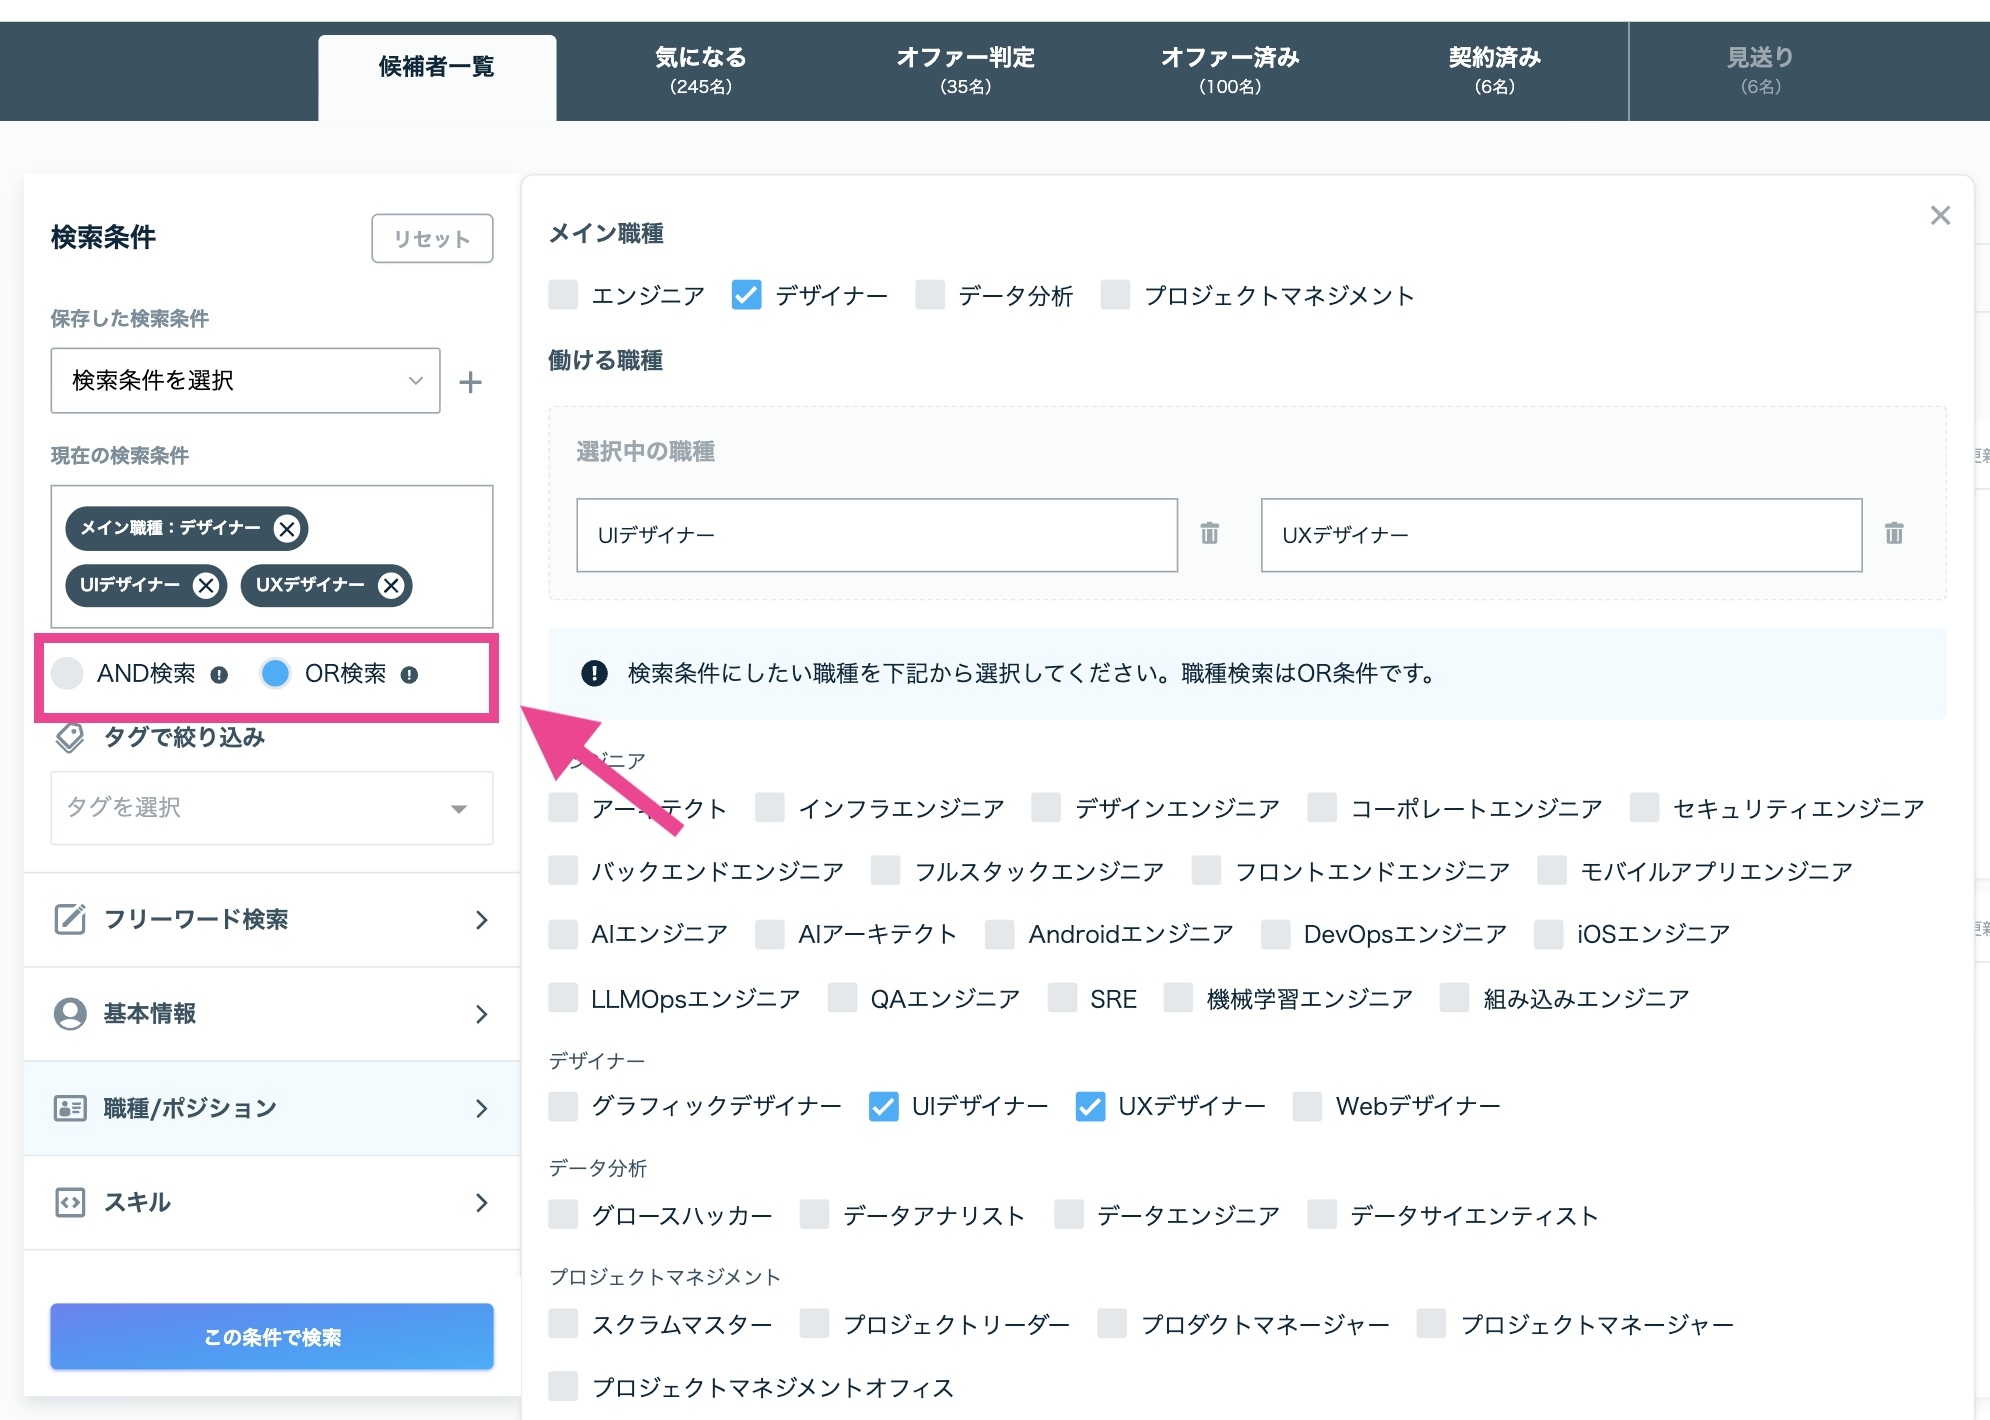This screenshot has height=1420, width=1990.
Task: Uncheck the UIデザイナー checkbox in the job list
Action: pos(883,1106)
